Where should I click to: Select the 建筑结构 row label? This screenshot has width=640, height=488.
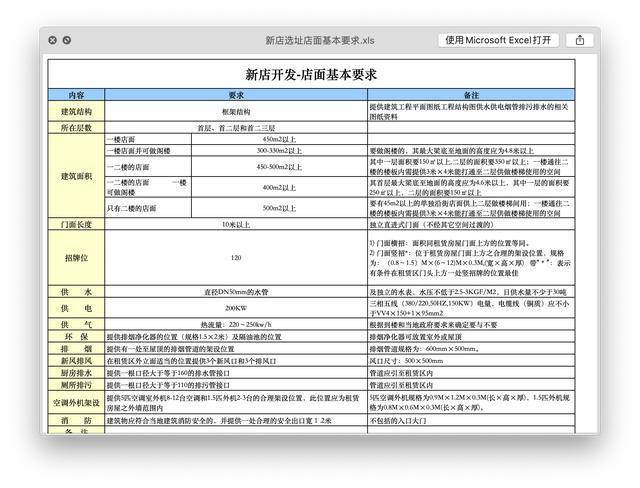pyautogui.click(x=77, y=111)
